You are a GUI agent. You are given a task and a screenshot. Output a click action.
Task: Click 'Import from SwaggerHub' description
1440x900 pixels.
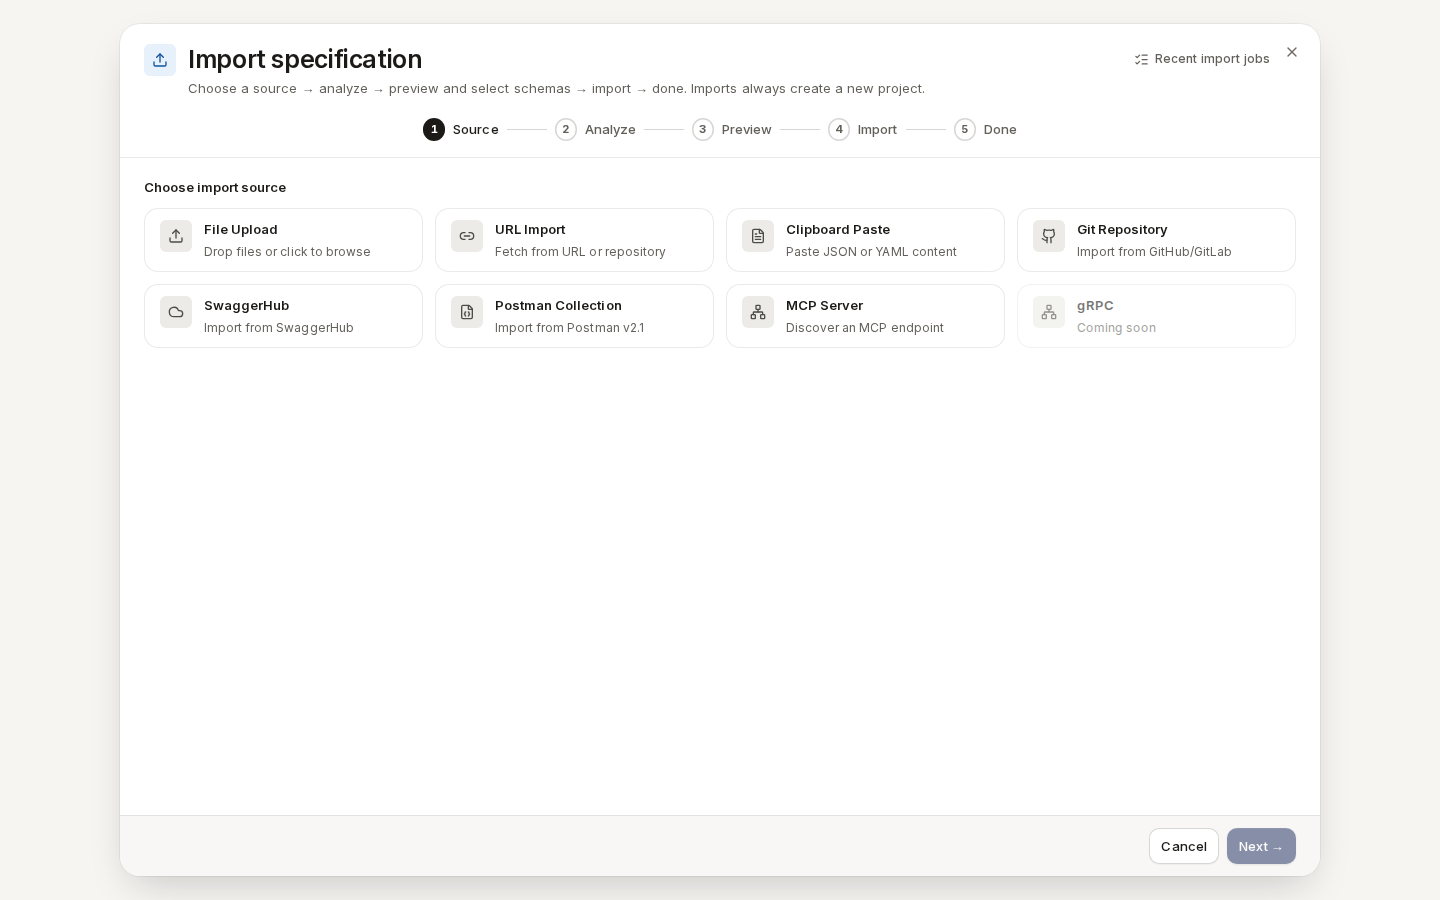point(279,328)
